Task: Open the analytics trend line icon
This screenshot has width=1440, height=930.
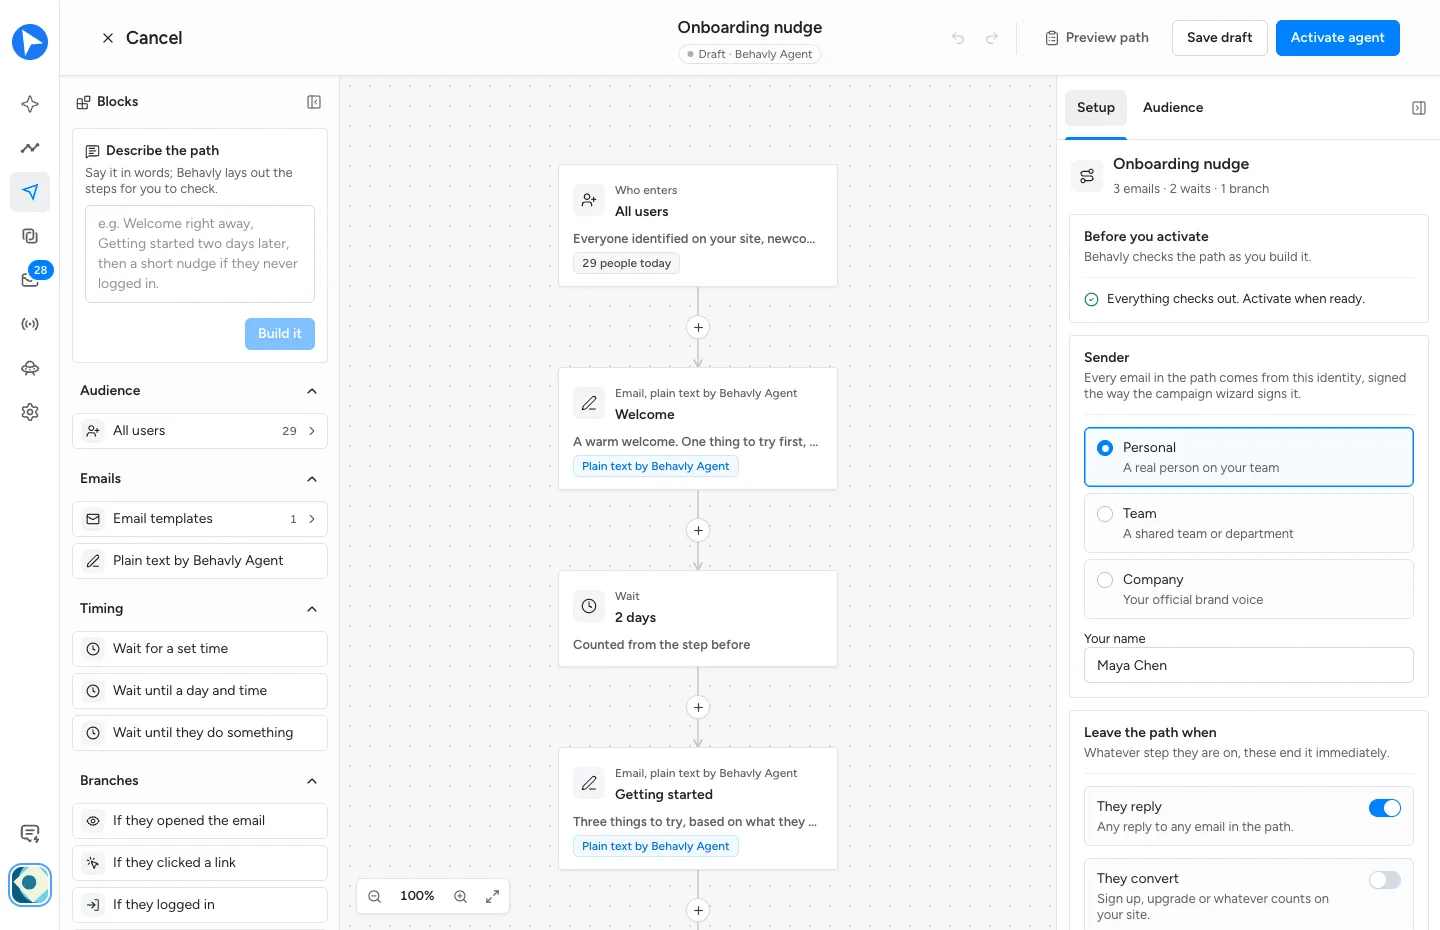Action: coord(30,148)
